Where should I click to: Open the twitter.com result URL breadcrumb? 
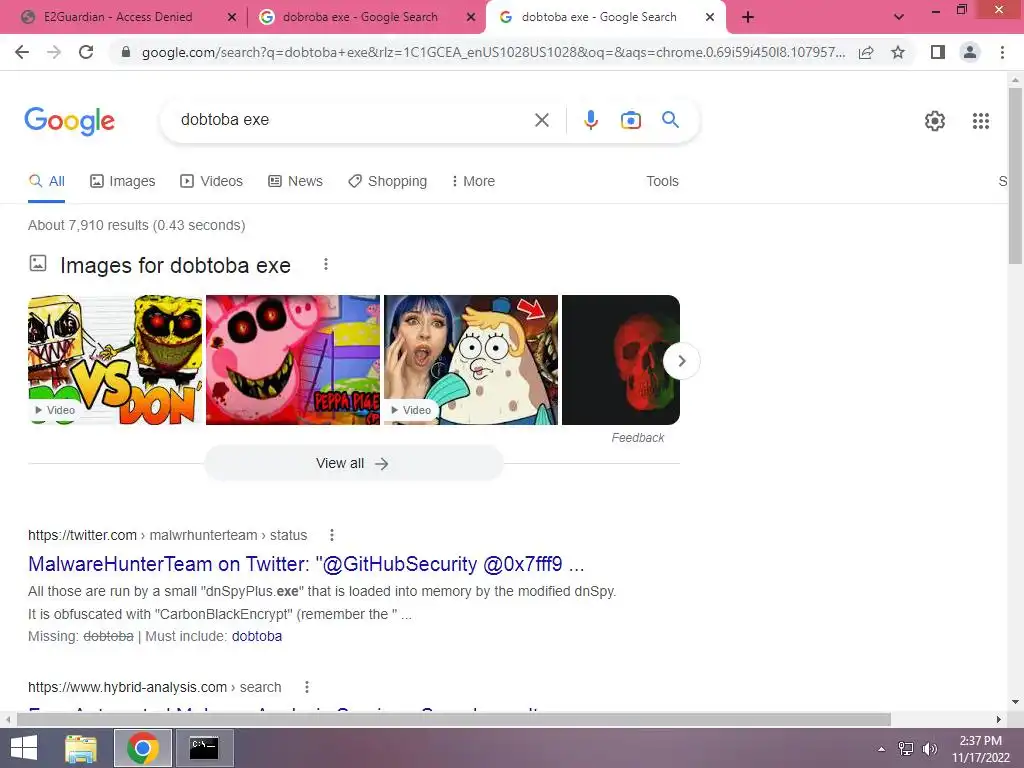click(167, 535)
